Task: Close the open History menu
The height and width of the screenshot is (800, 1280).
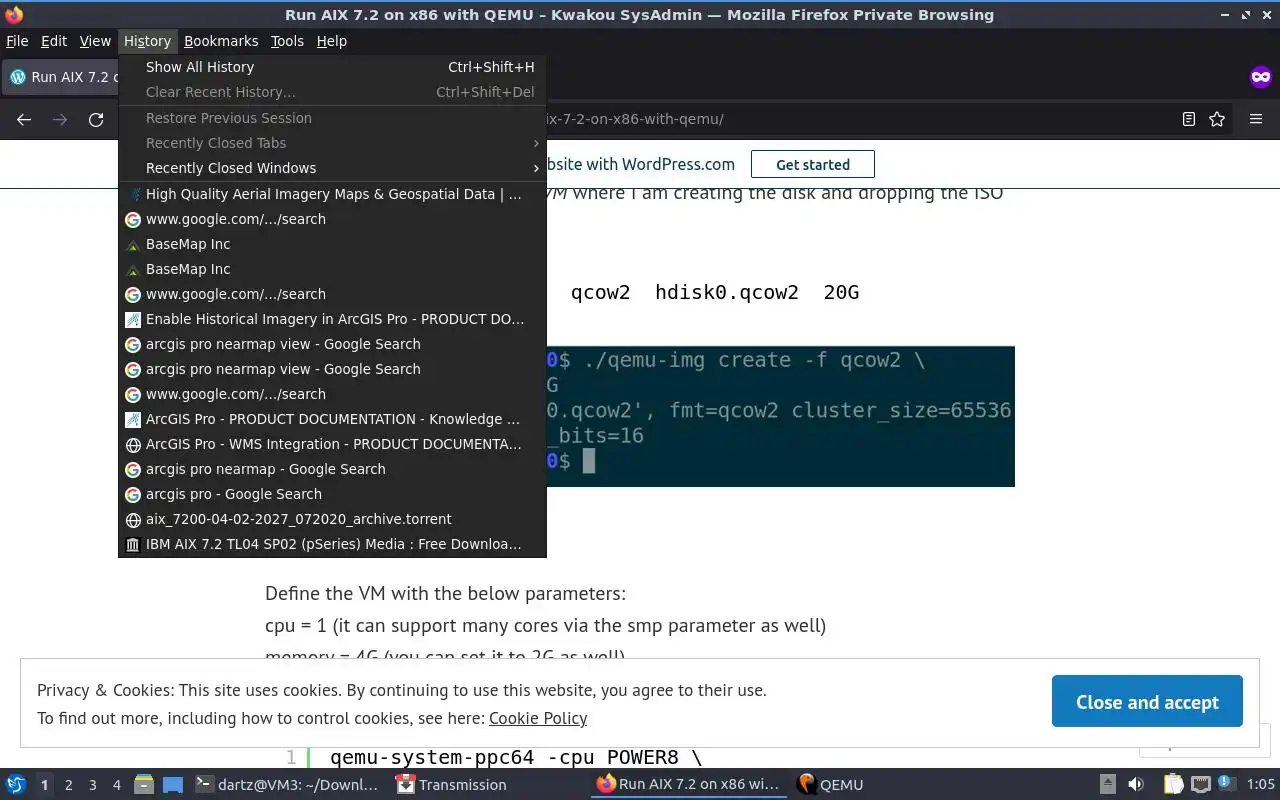Action: click(147, 41)
